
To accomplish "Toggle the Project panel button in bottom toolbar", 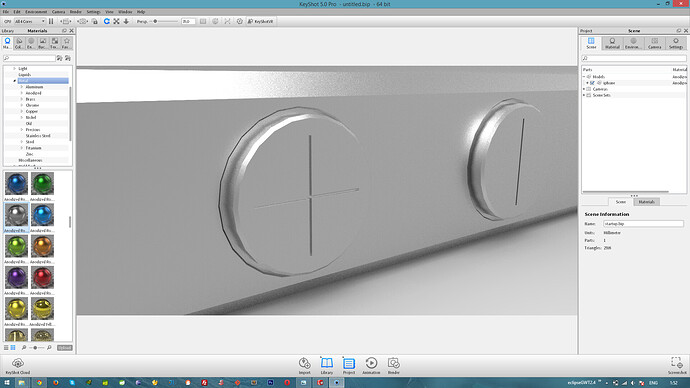I will (349, 366).
